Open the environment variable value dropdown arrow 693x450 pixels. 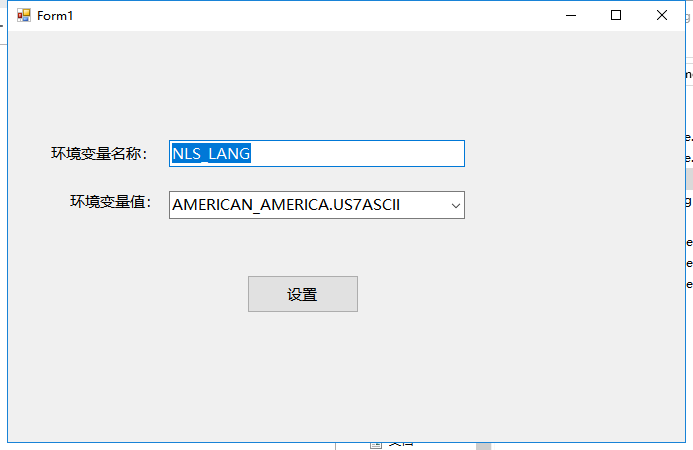[x=456, y=205]
